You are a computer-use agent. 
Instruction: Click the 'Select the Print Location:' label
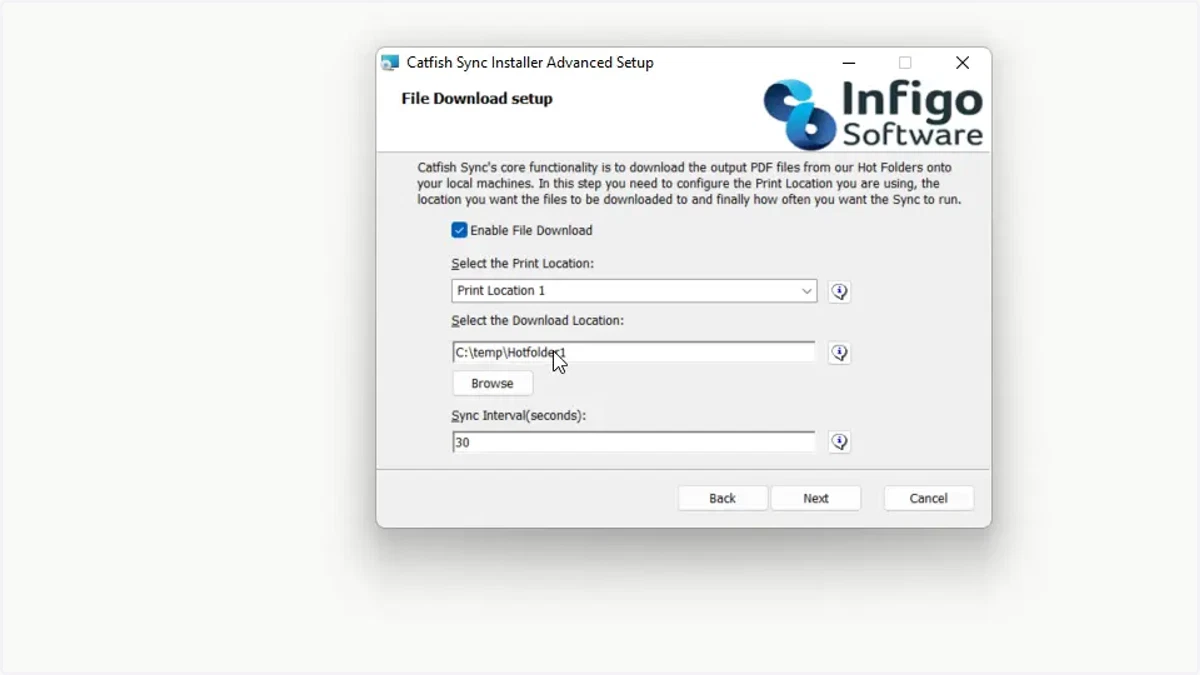coord(522,264)
